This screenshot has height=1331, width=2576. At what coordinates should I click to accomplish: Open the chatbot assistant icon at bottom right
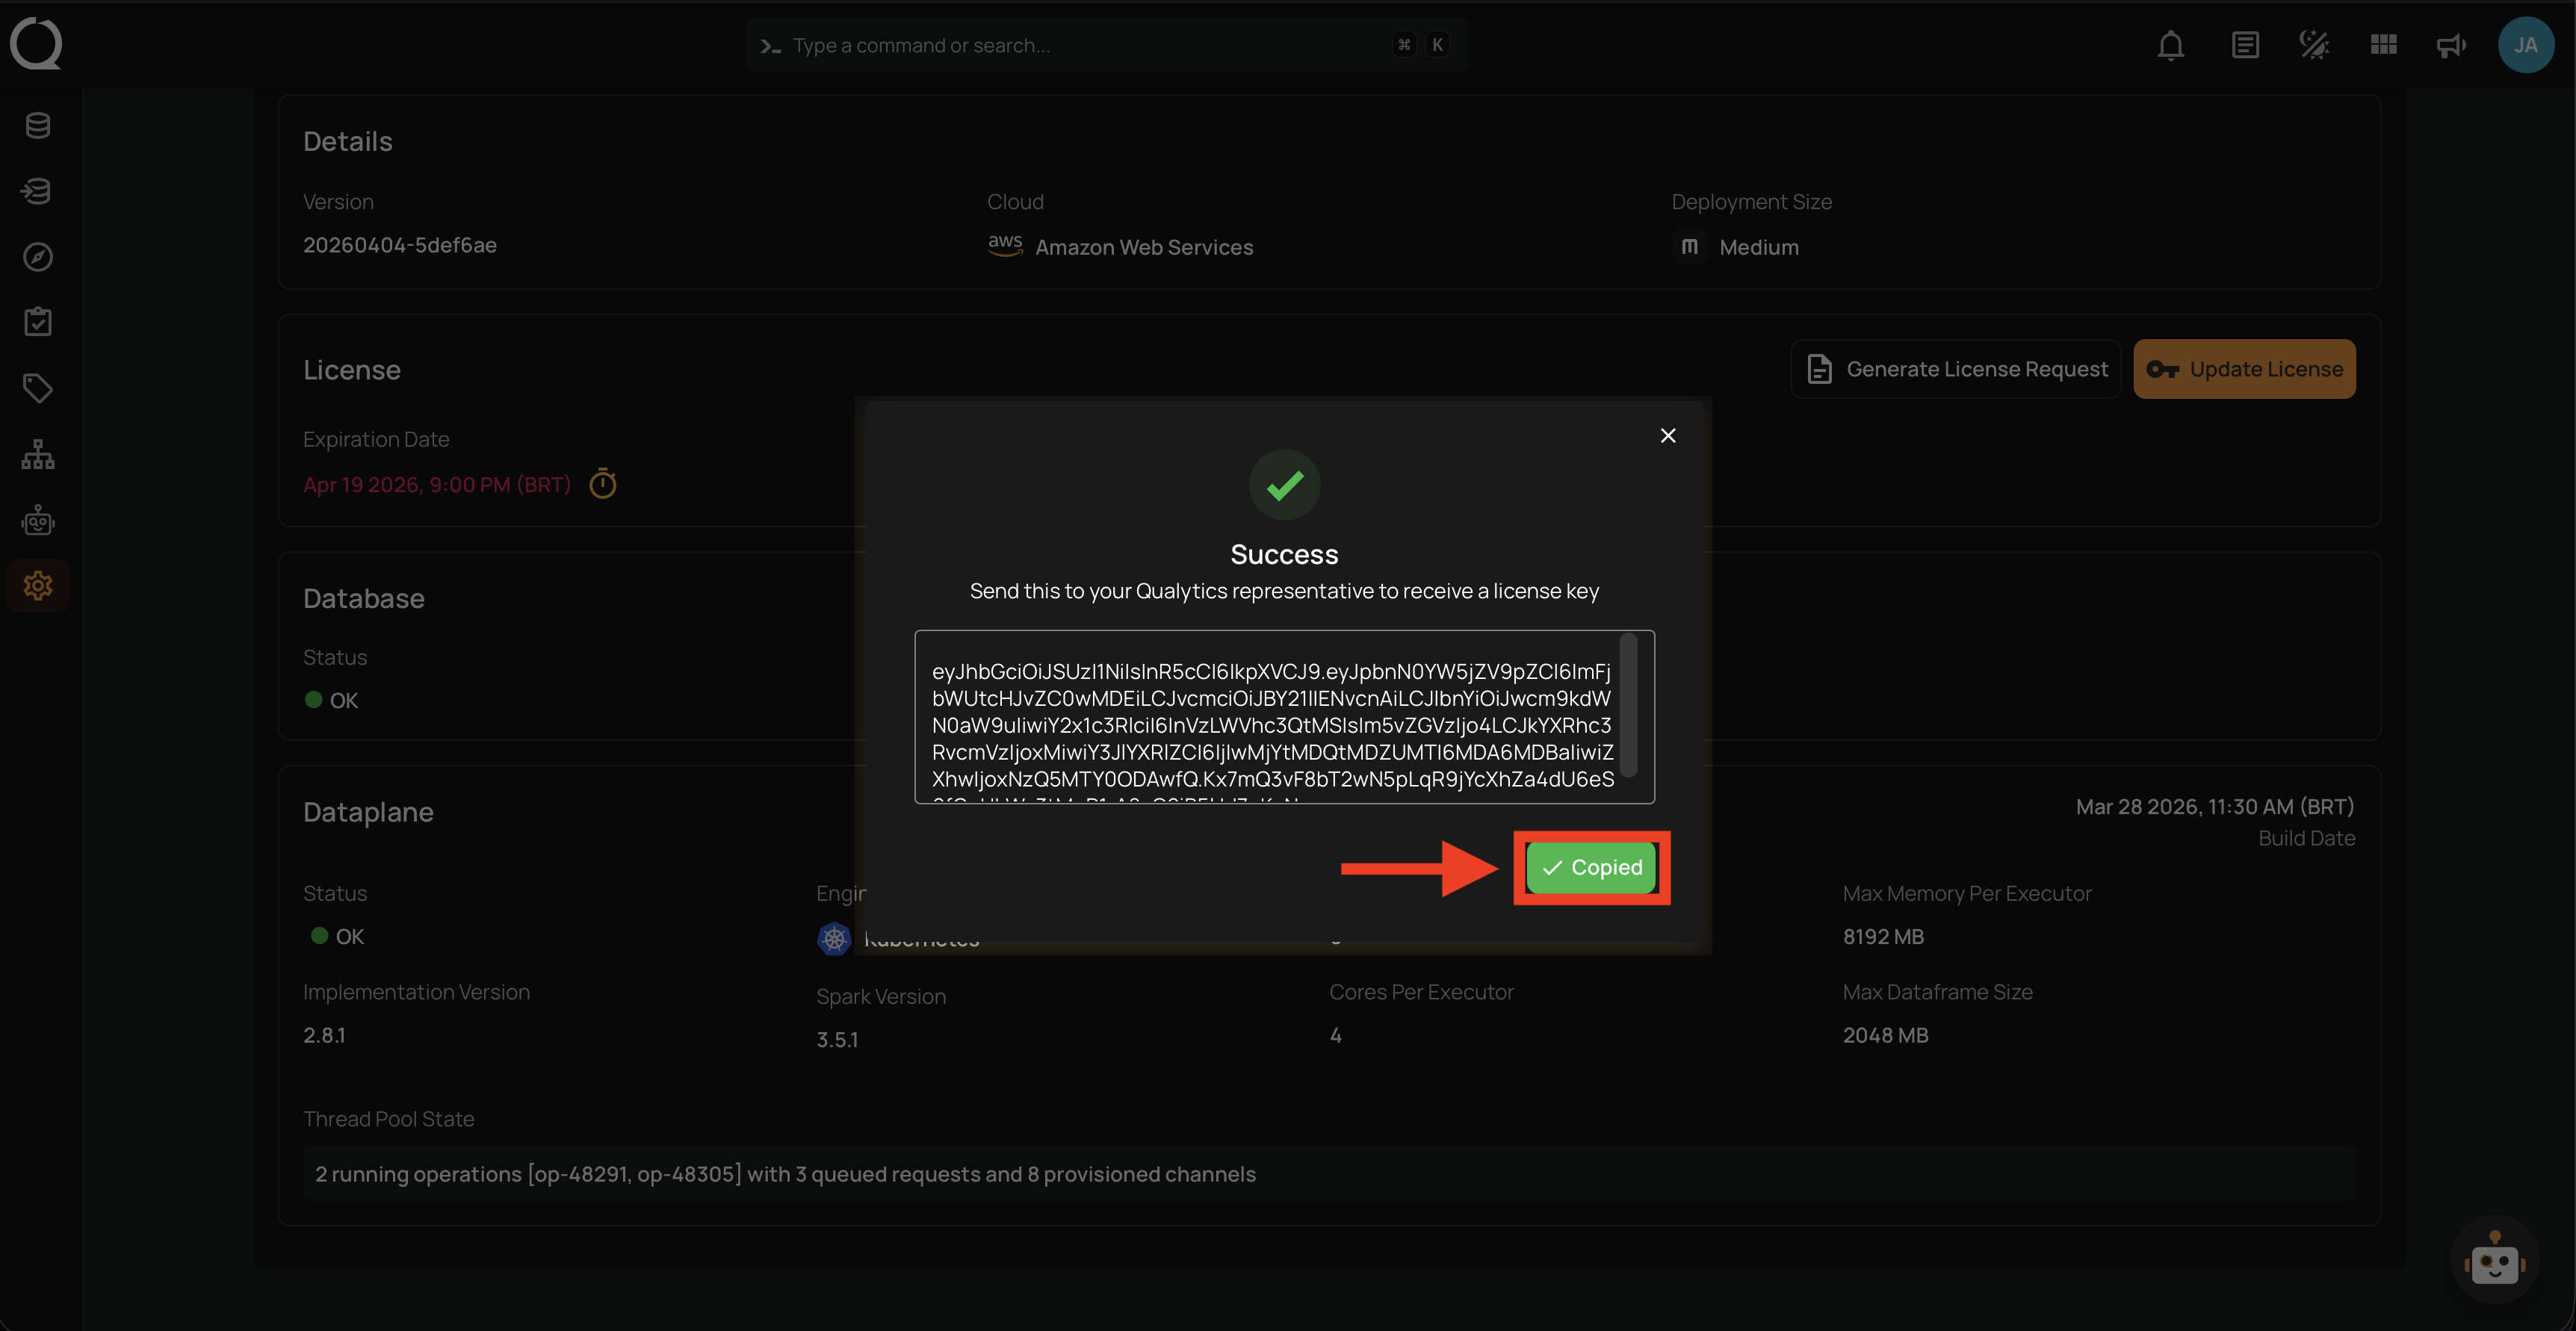[x=2494, y=1261]
